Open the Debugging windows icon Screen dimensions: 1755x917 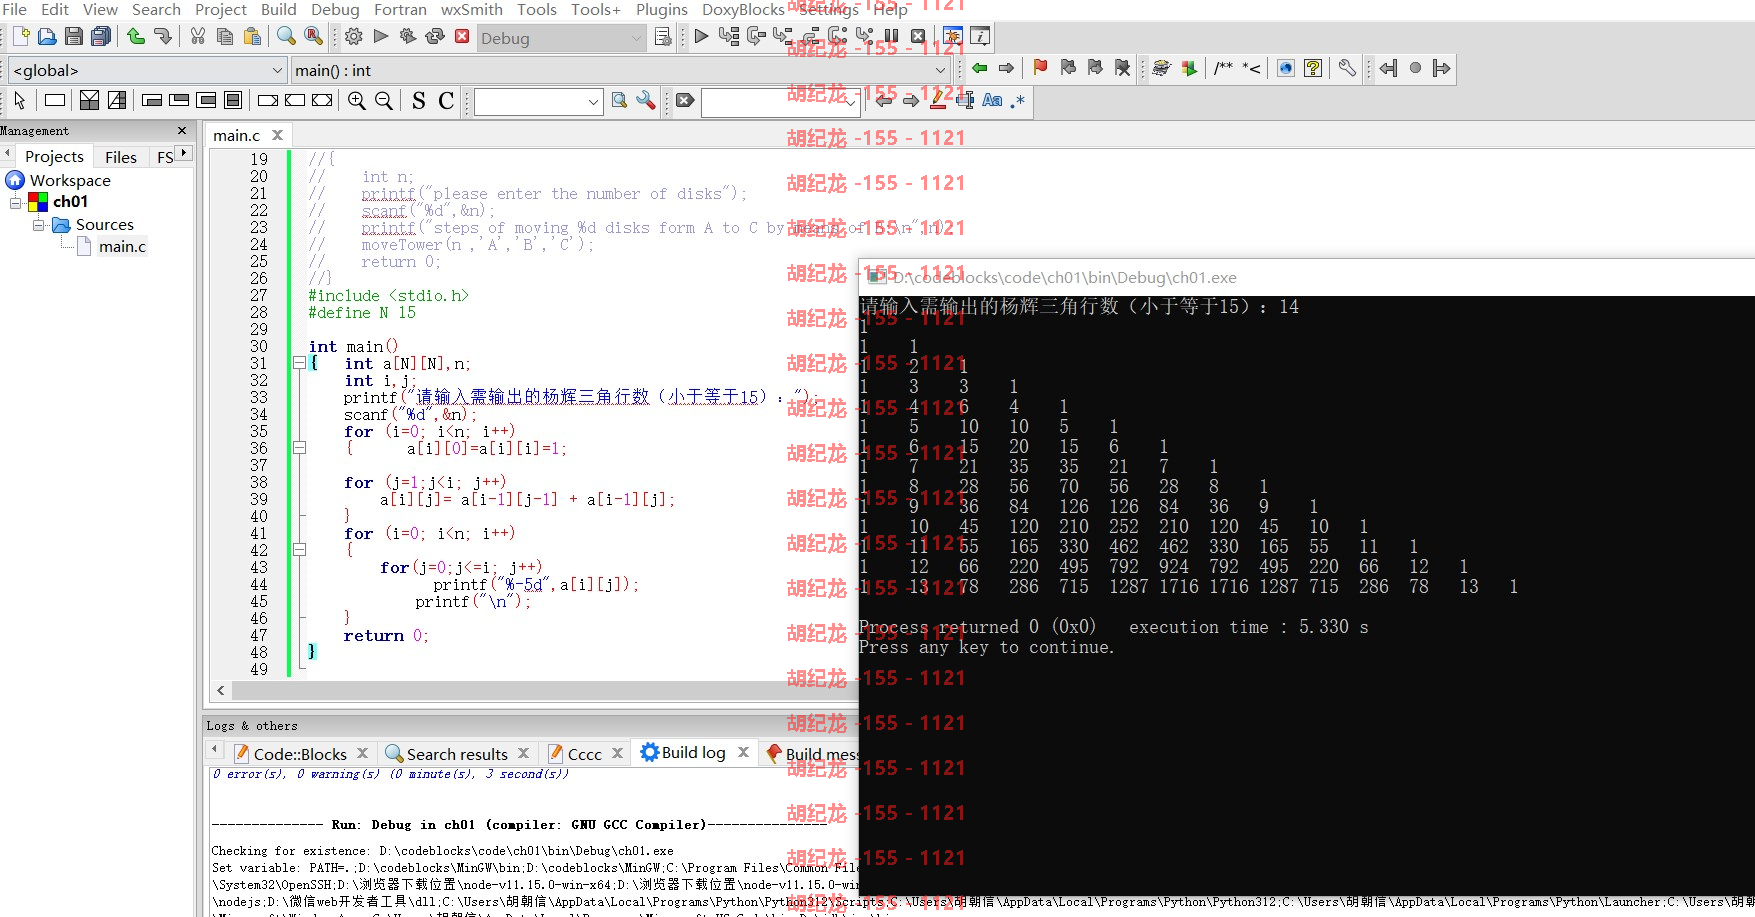click(x=953, y=37)
